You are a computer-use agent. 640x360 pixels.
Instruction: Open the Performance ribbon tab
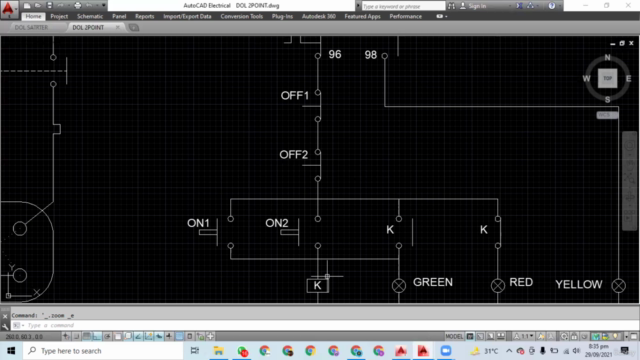point(405,16)
